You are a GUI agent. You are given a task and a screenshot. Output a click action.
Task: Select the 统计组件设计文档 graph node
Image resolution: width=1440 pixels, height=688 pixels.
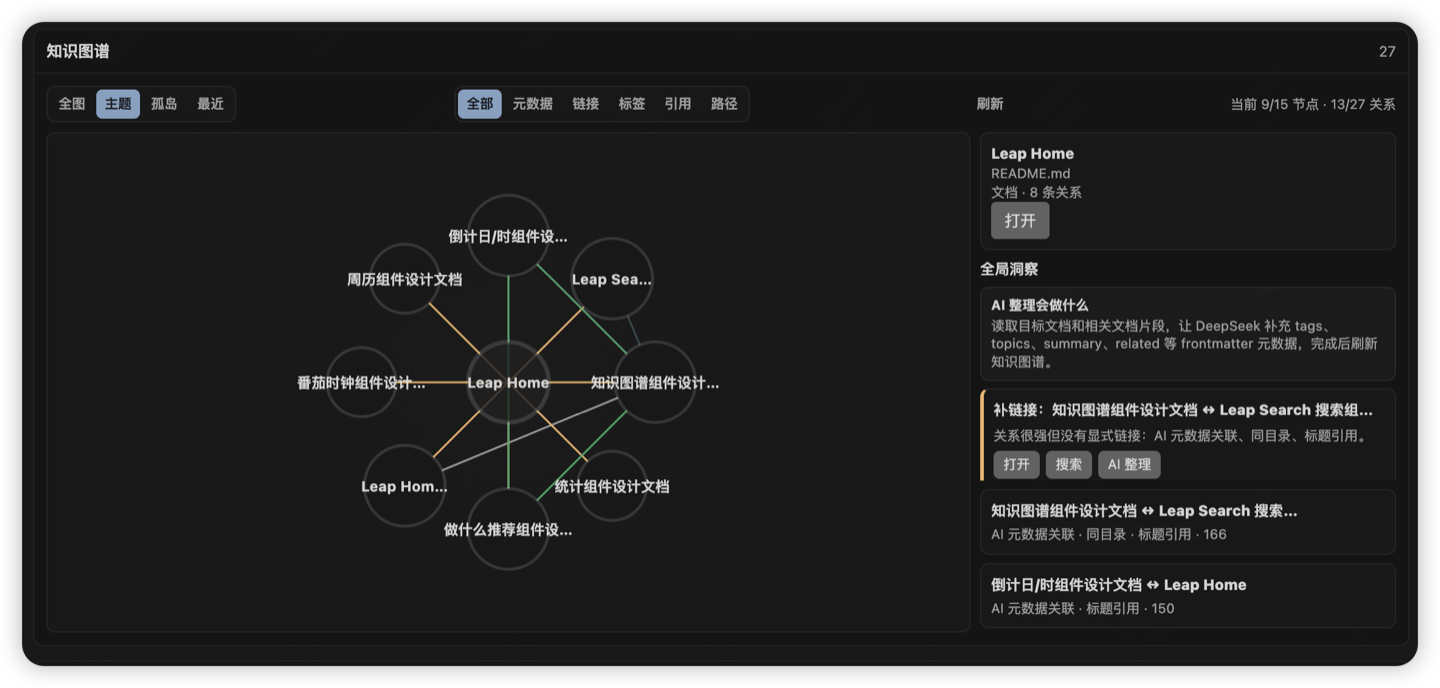pos(612,486)
